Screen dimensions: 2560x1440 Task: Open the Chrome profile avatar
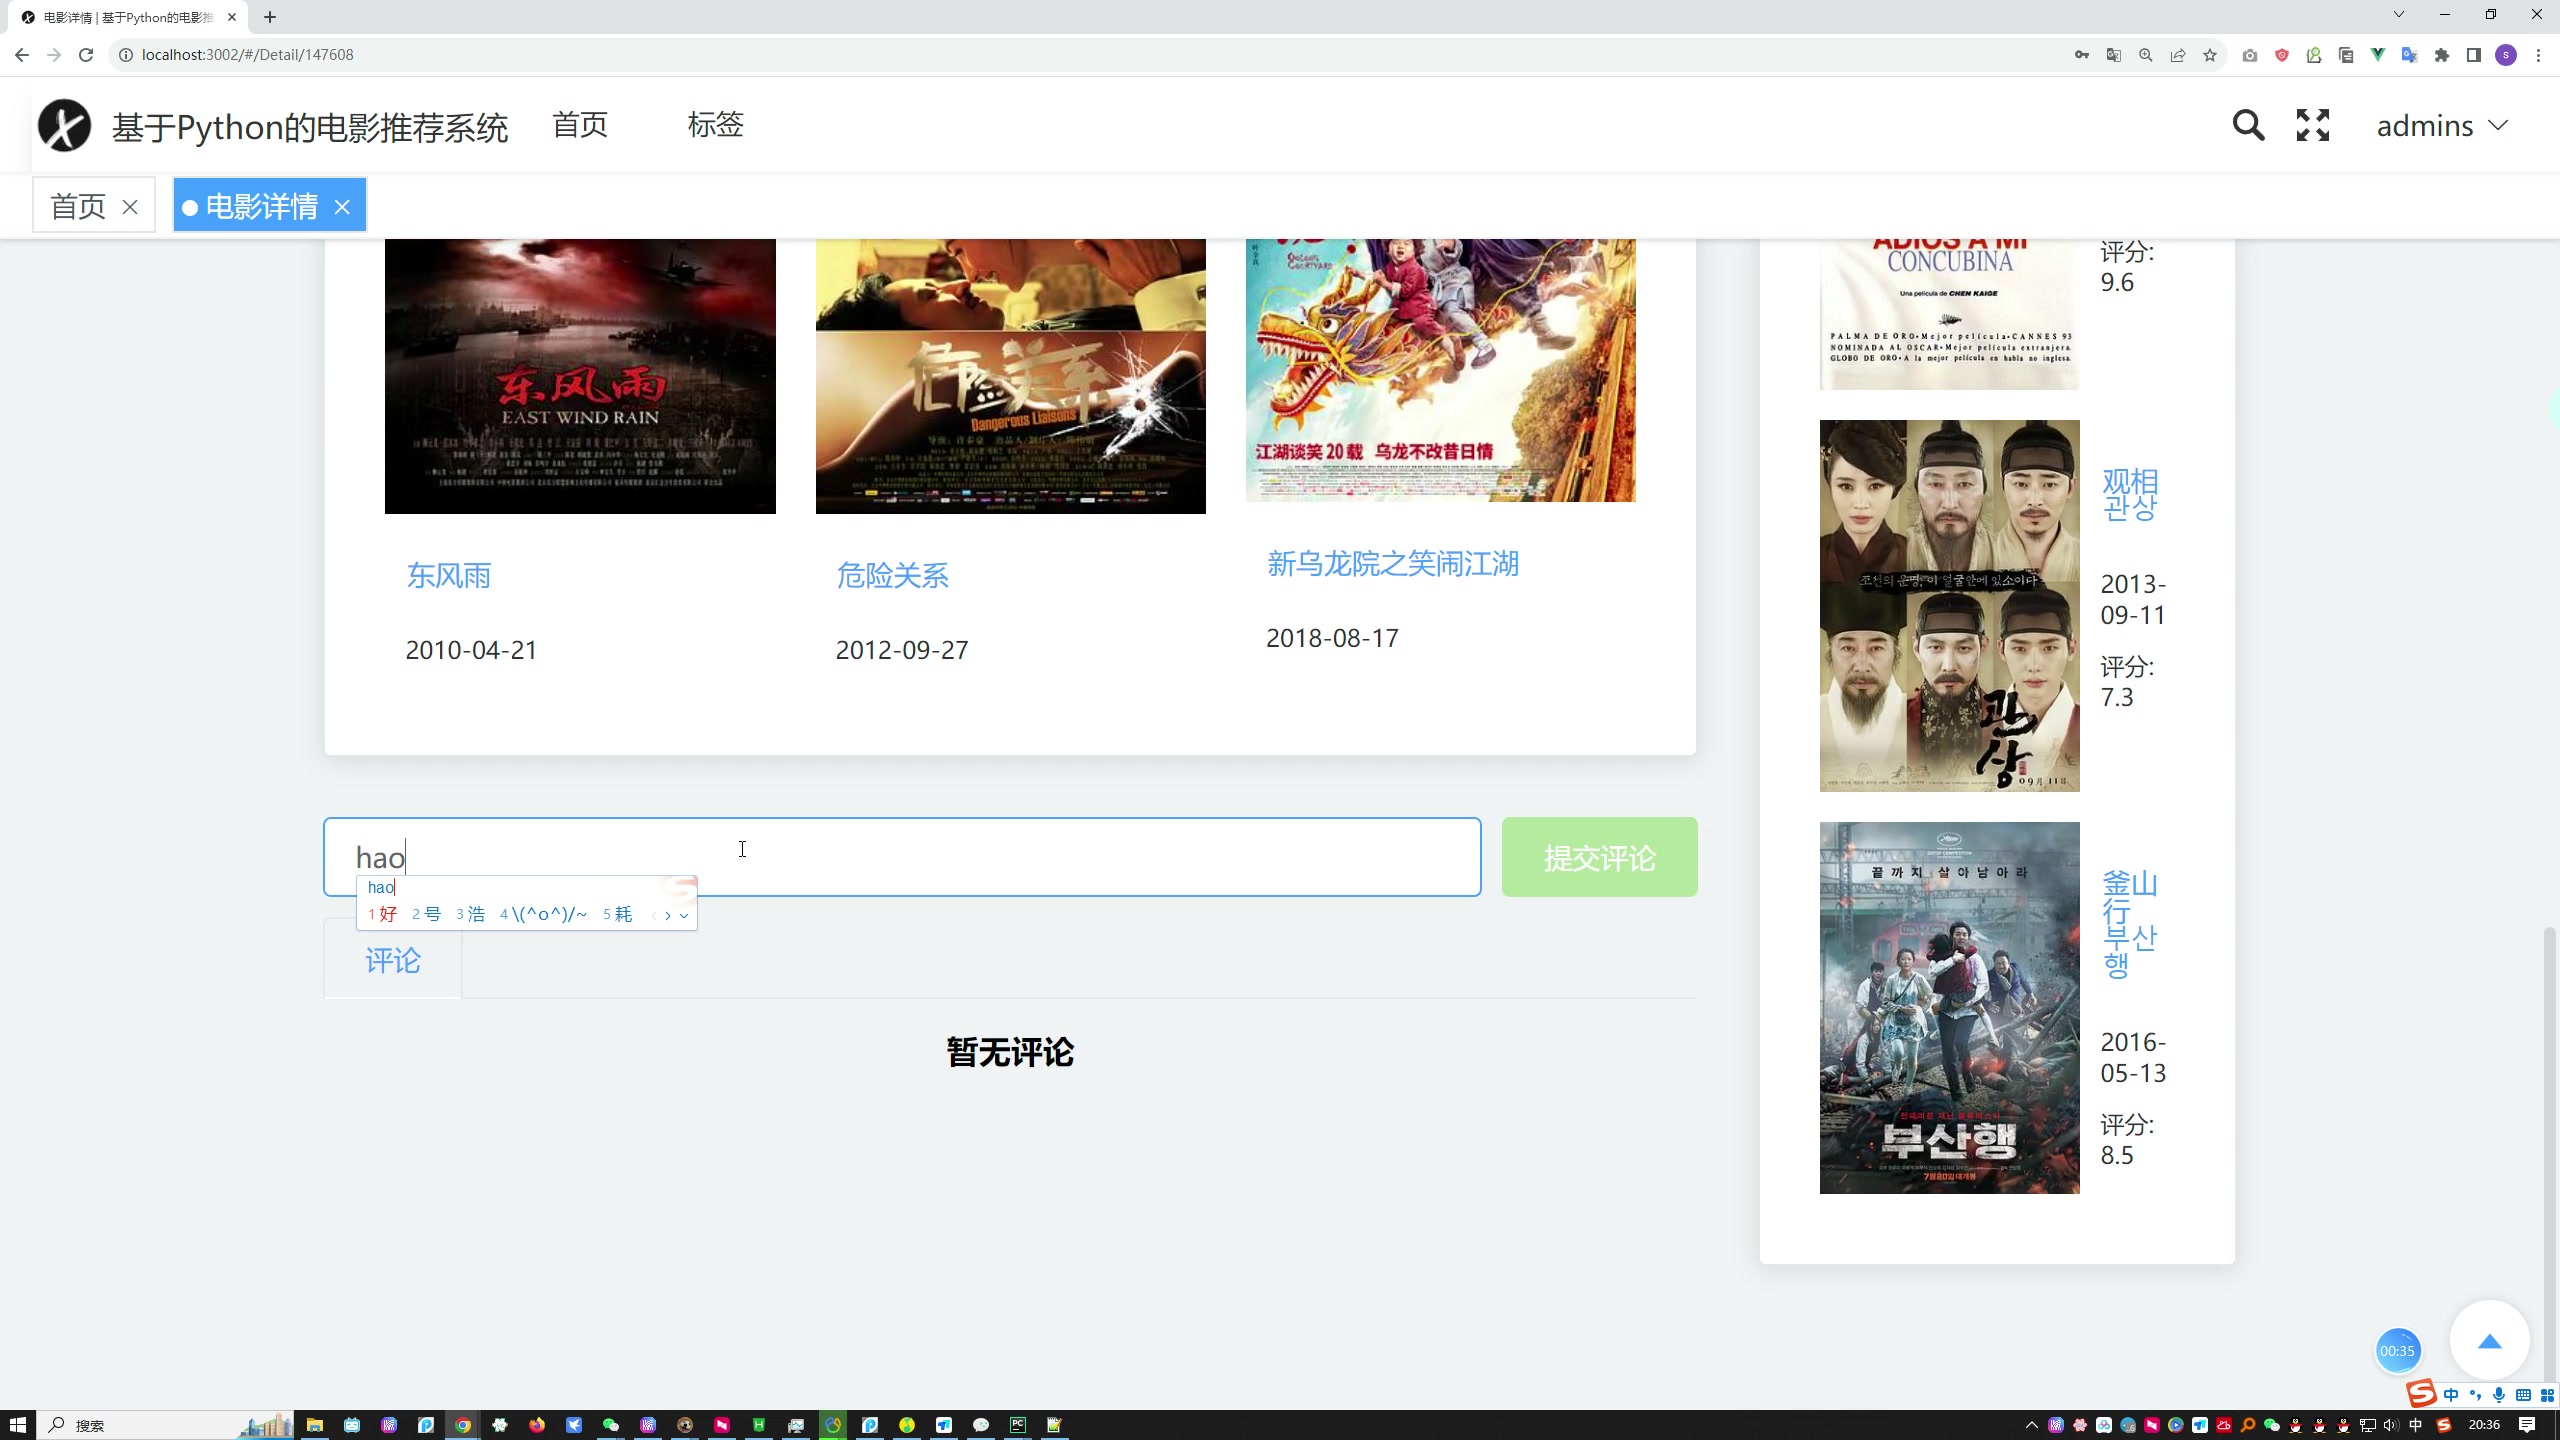pos(2506,55)
